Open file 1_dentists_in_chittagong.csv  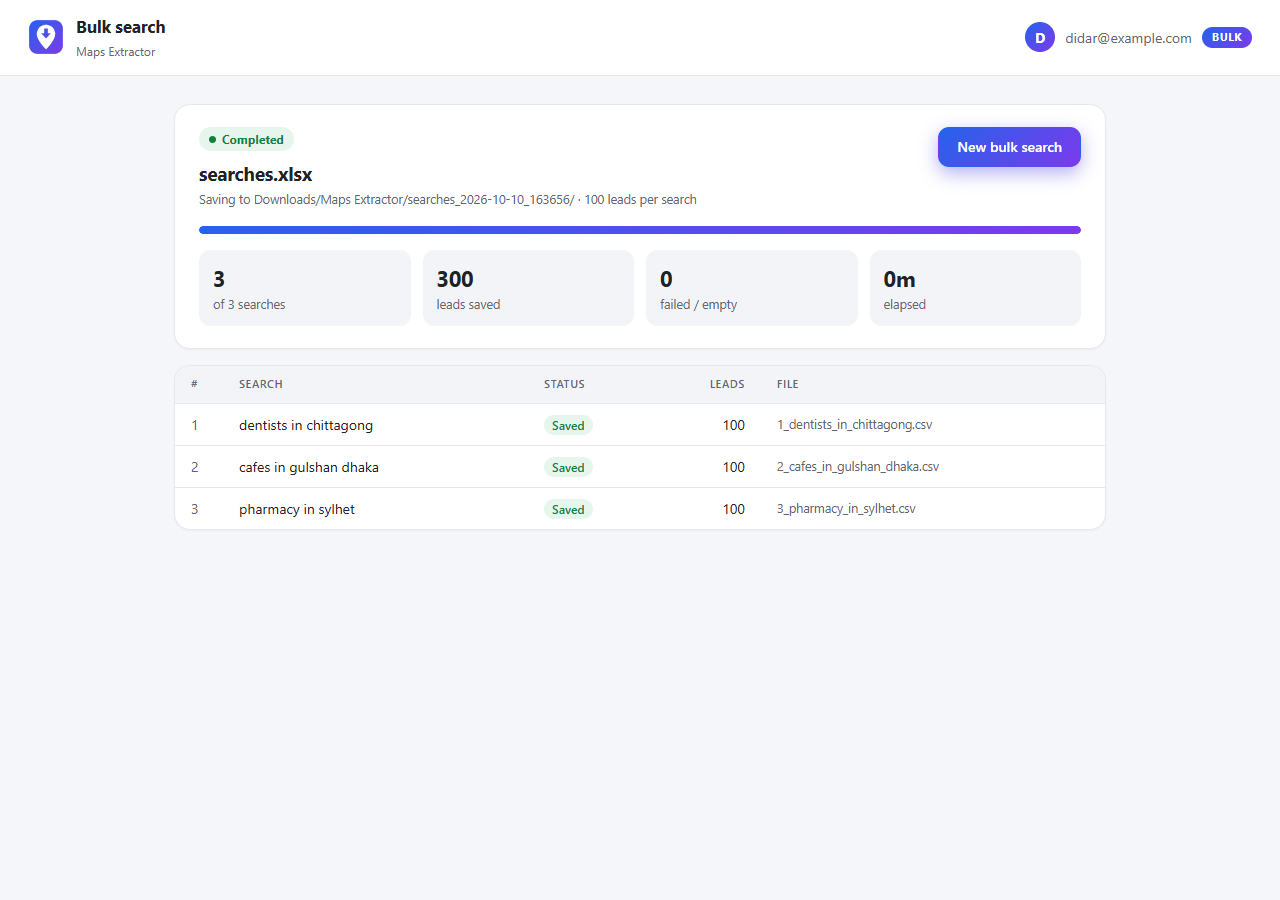(855, 425)
